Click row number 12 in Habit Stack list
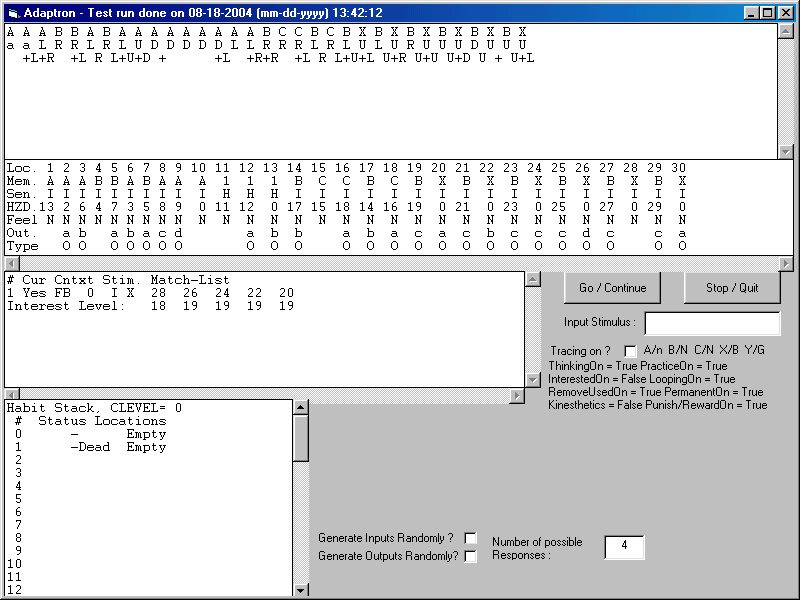 pyautogui.click(x=14, y=589)
